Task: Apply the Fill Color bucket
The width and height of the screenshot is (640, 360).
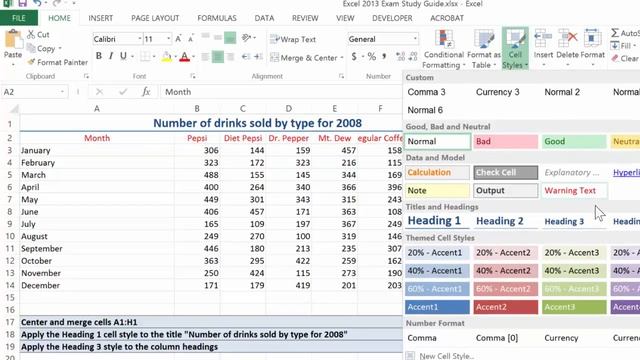Action: (x=167, y=56)
